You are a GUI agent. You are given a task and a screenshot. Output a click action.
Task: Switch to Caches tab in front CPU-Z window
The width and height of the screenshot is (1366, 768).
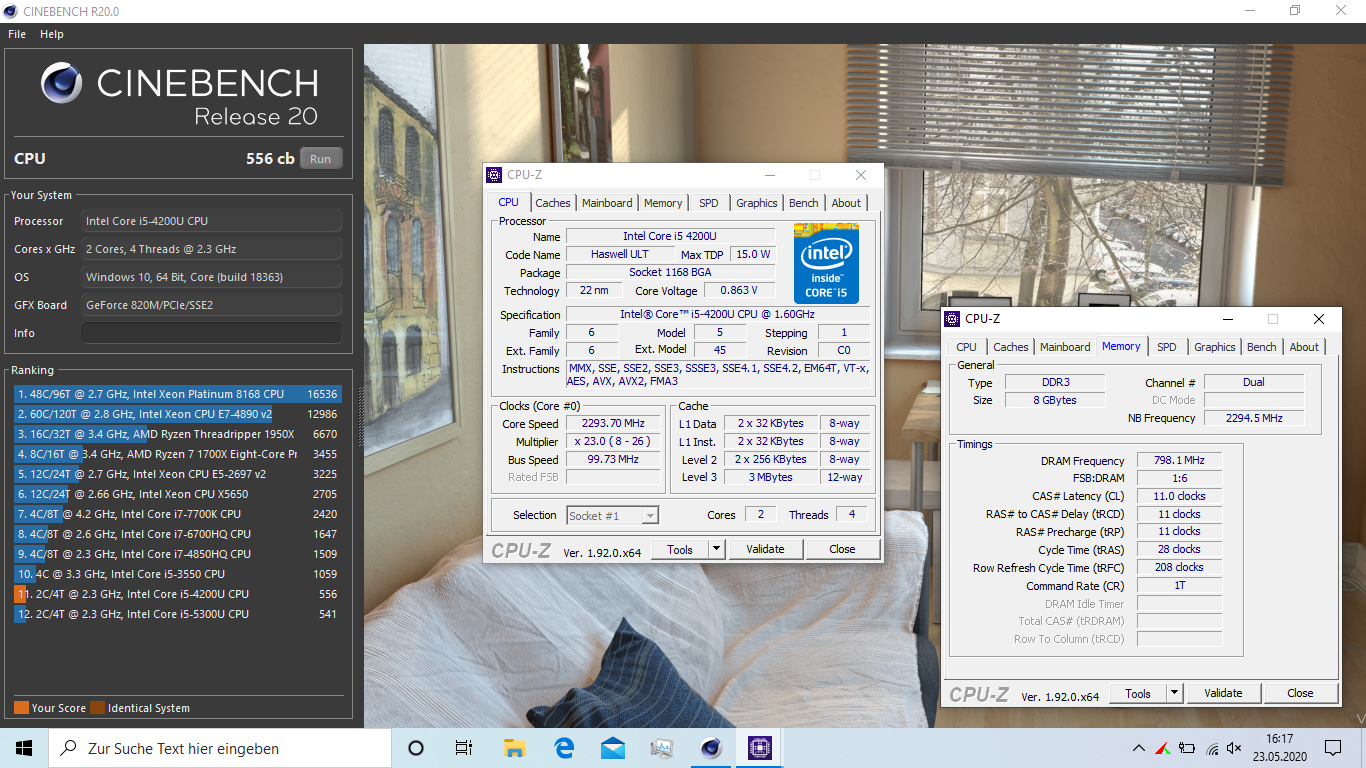click(552, 203)
